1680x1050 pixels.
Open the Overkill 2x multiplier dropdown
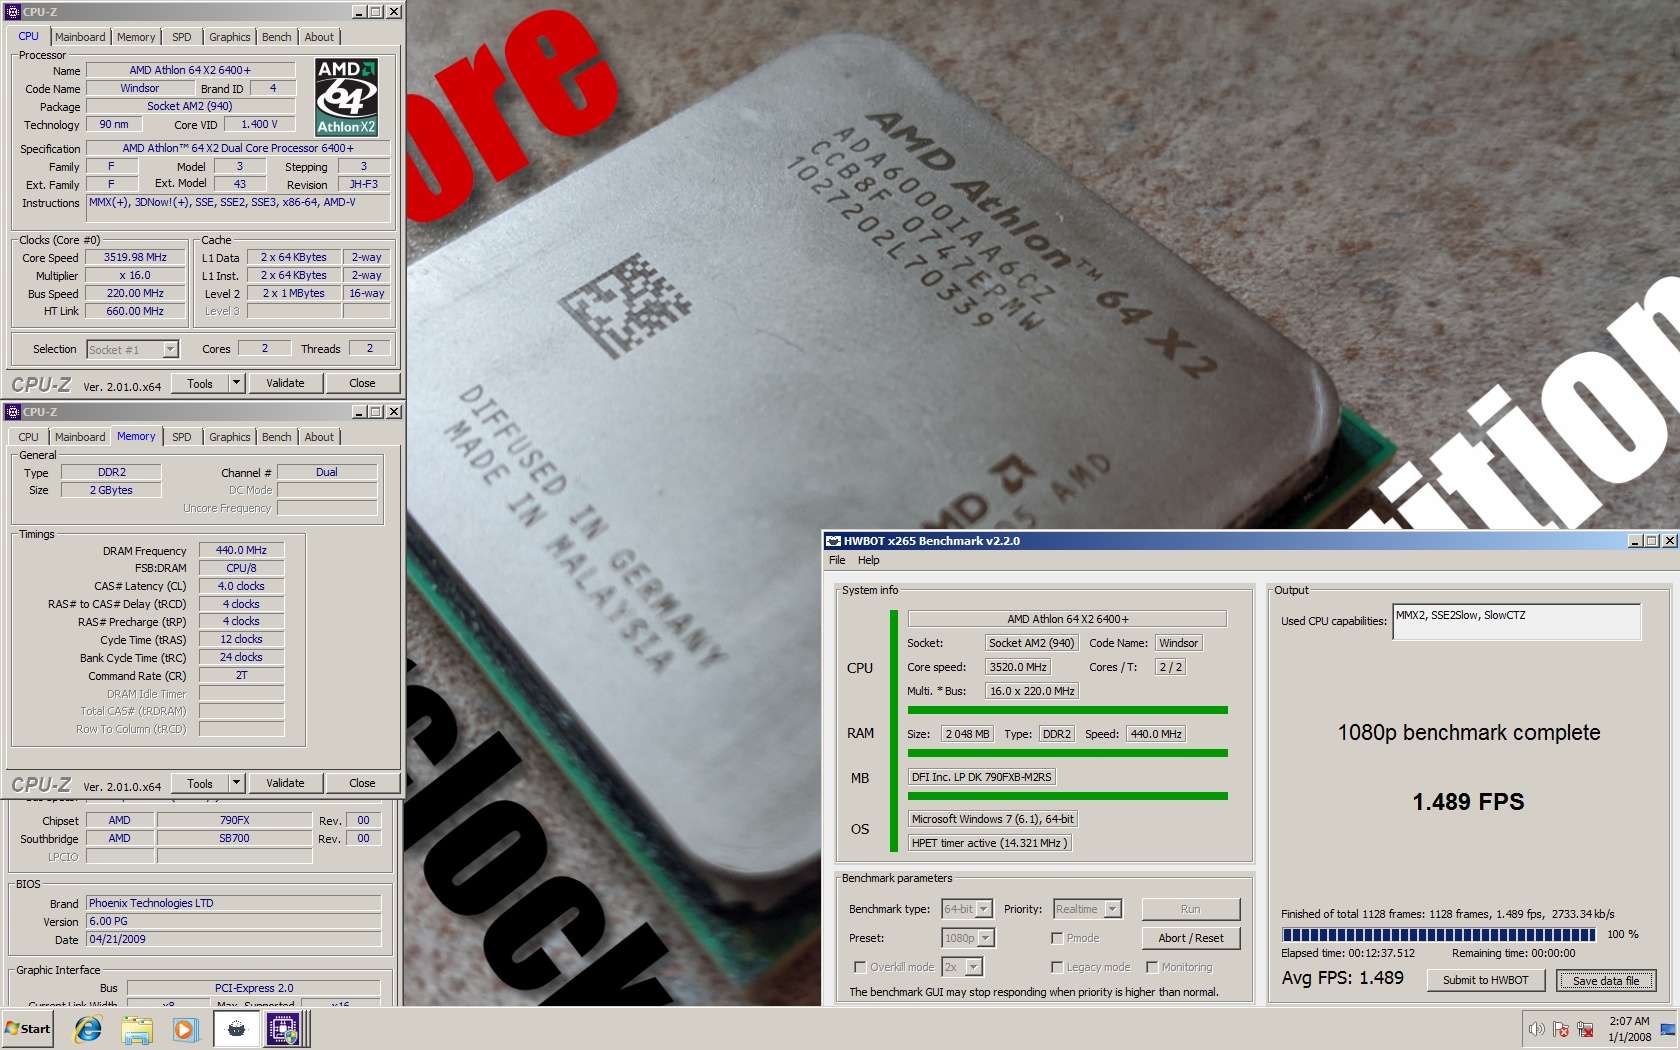pyautogui.click(x=974, y=967)
